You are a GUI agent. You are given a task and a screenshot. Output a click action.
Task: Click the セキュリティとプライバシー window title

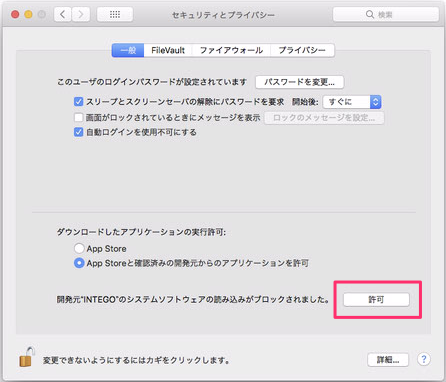coord(223,15)
